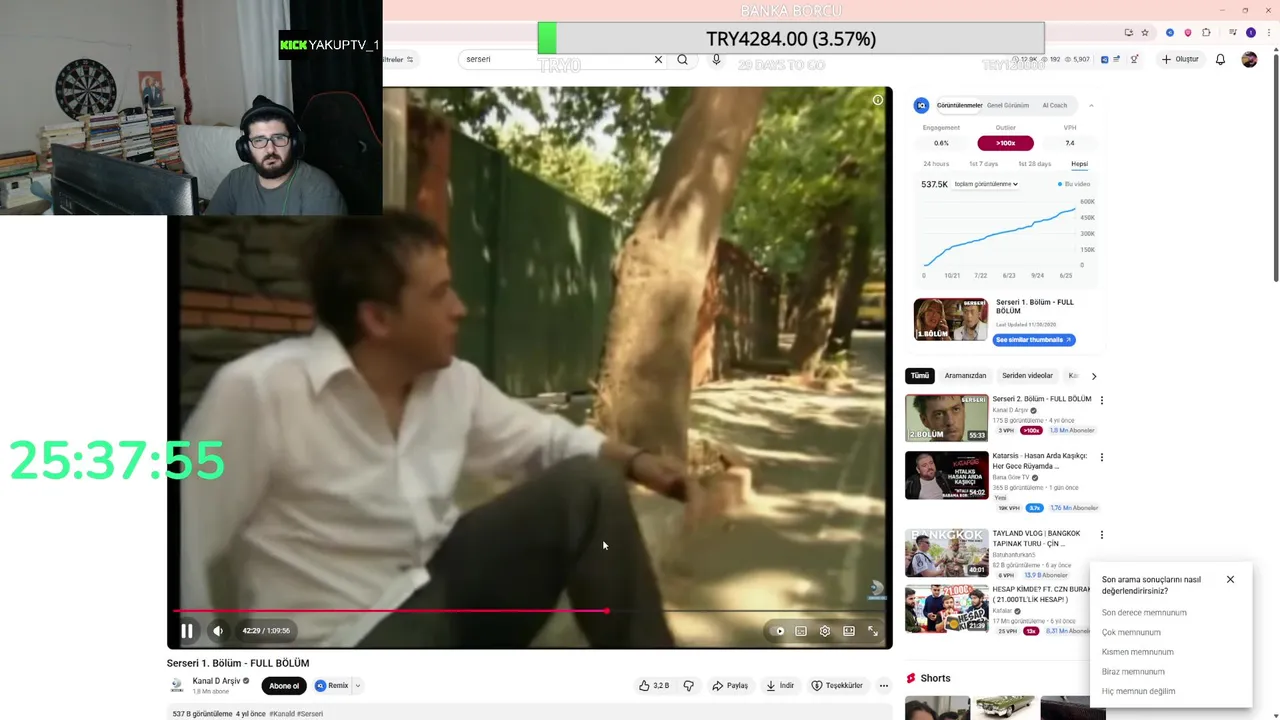This screenshot has height=720, width=1280.
Task: Click the #Serseri hashtag link
Action: click(x=310, y=714)
